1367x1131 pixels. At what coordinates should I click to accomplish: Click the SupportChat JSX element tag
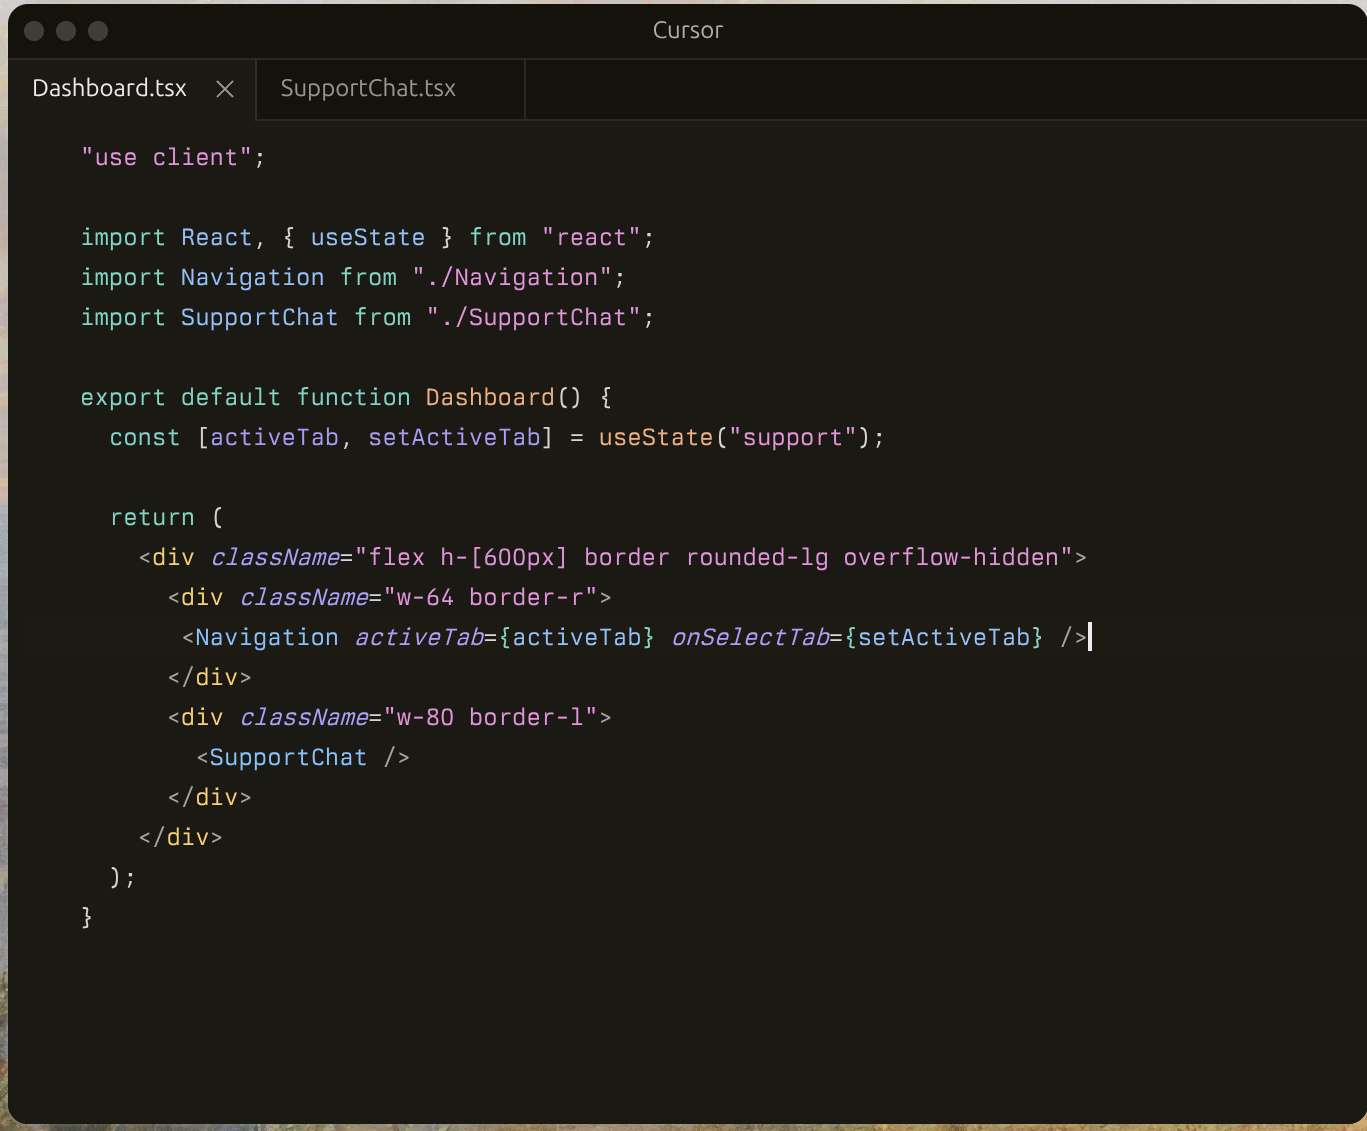(288, 758)
